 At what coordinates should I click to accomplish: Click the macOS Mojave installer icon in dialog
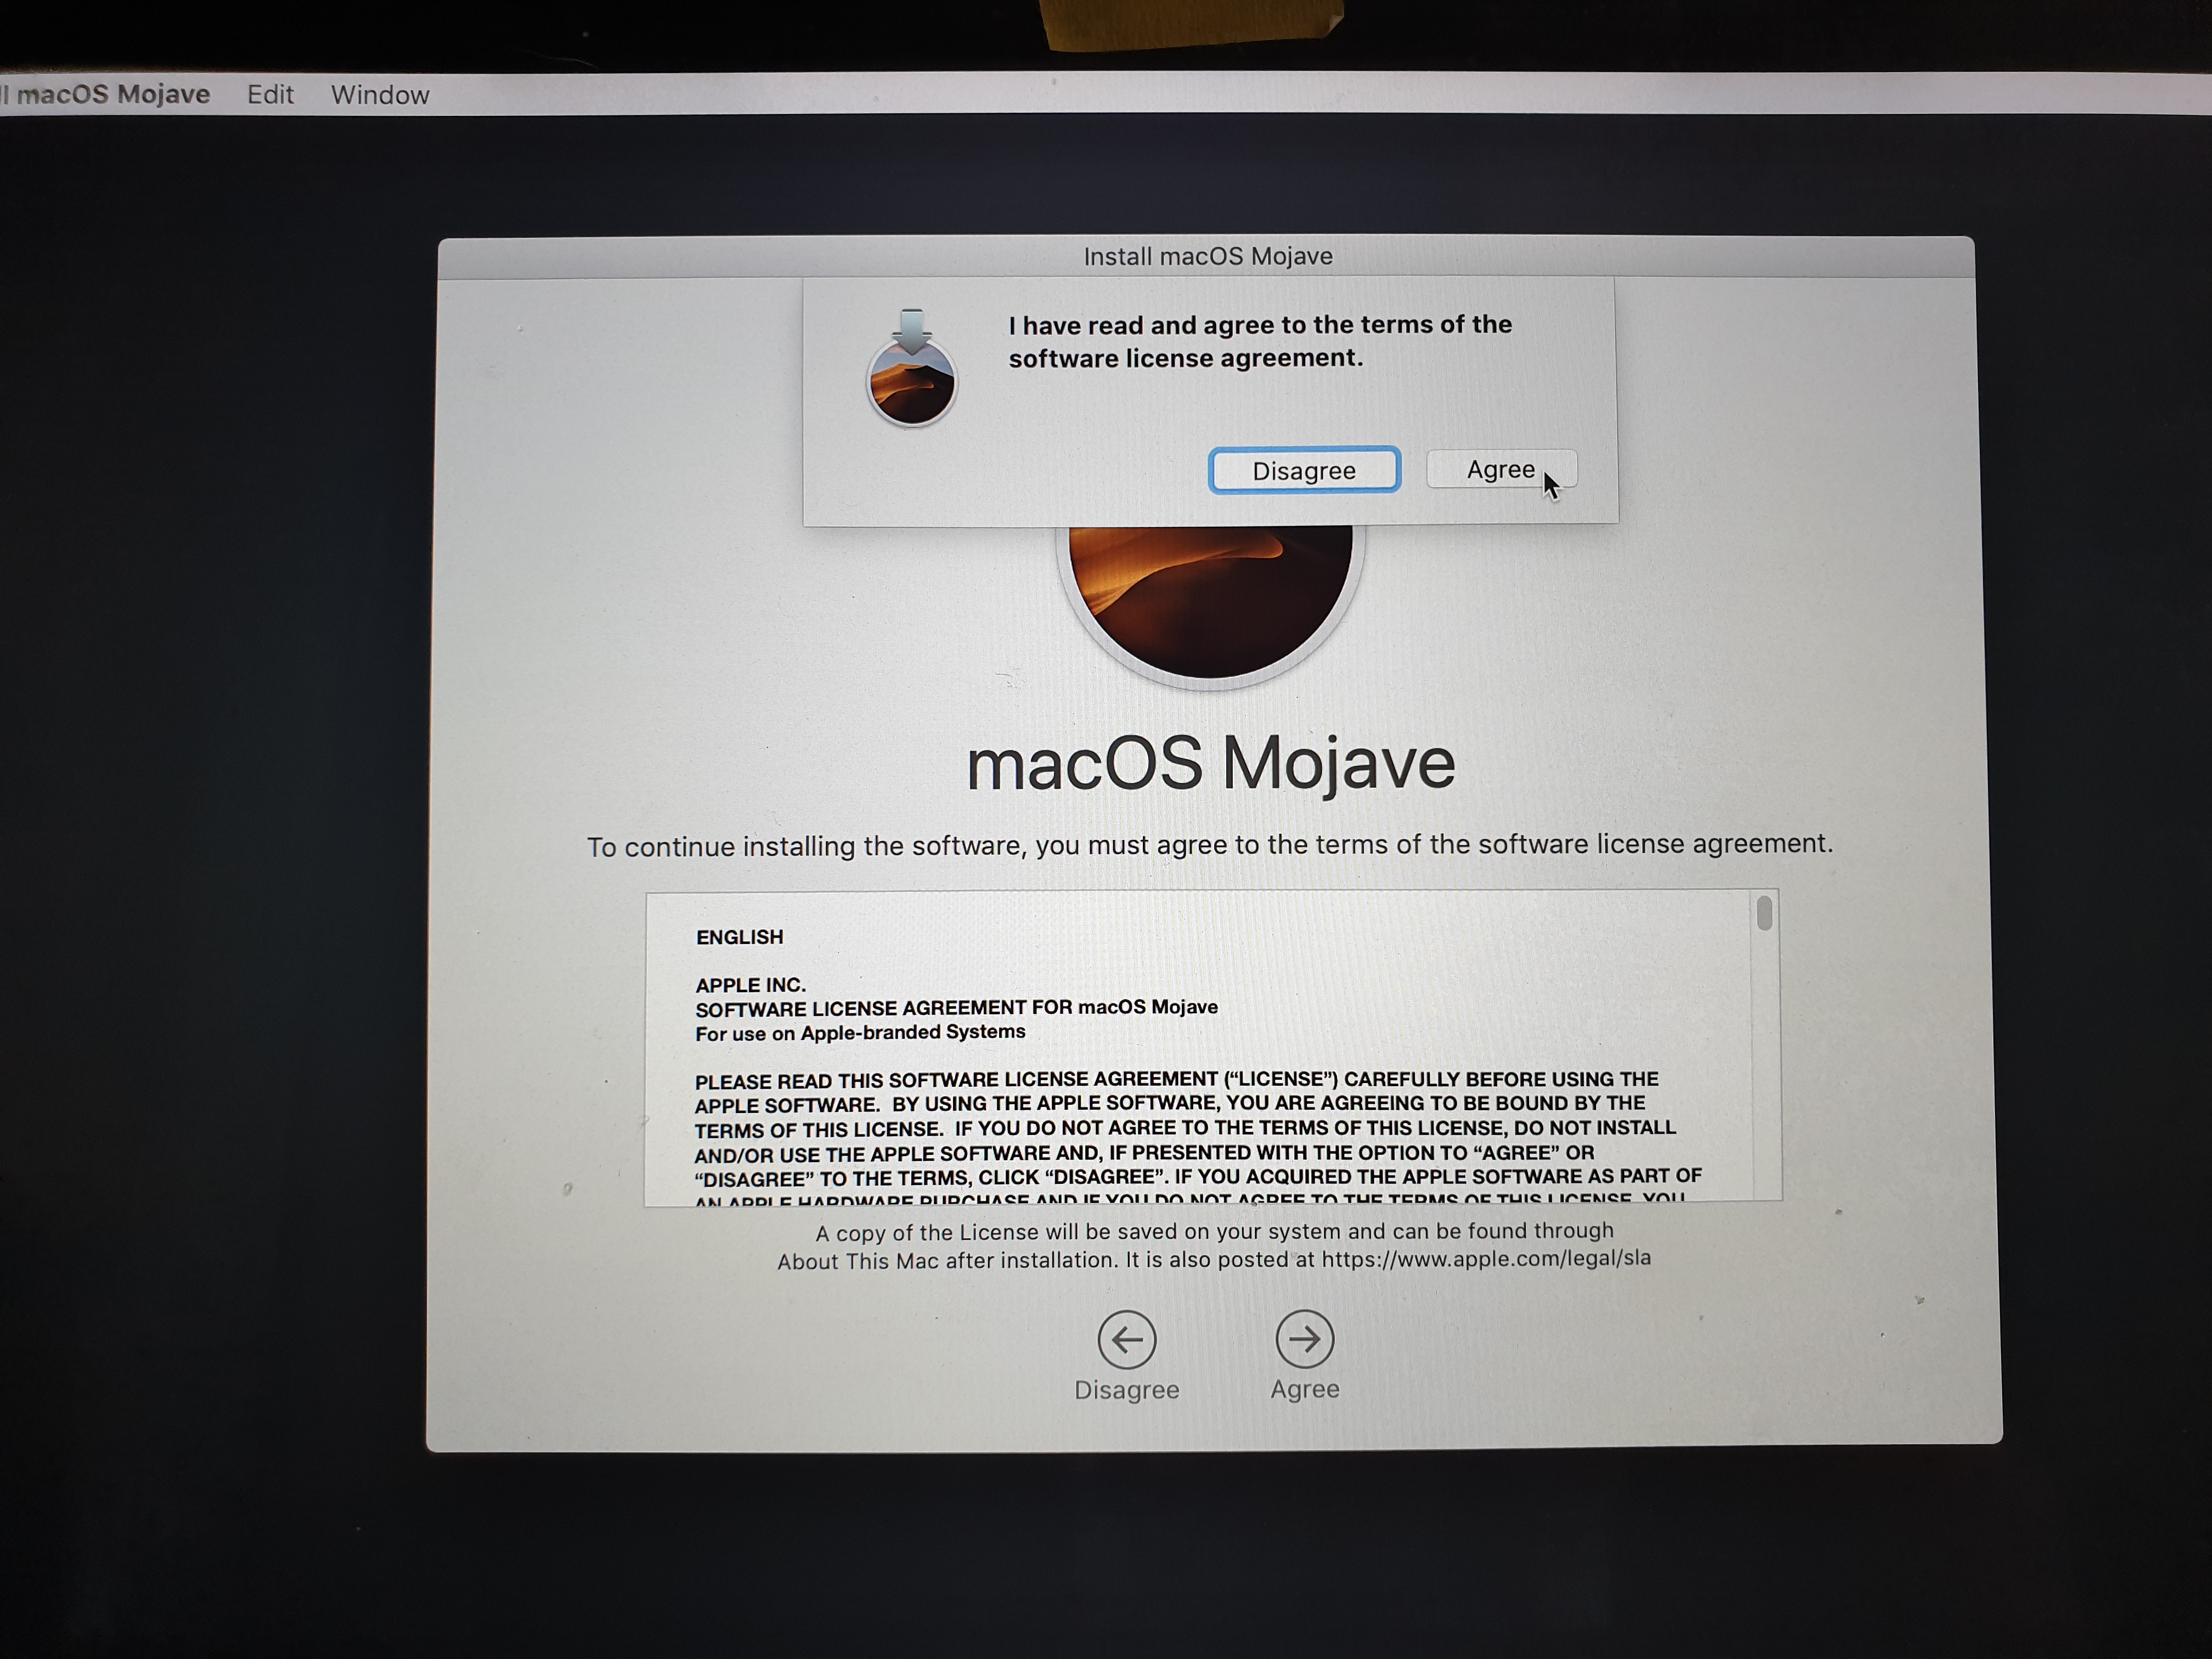click(911, 368)
